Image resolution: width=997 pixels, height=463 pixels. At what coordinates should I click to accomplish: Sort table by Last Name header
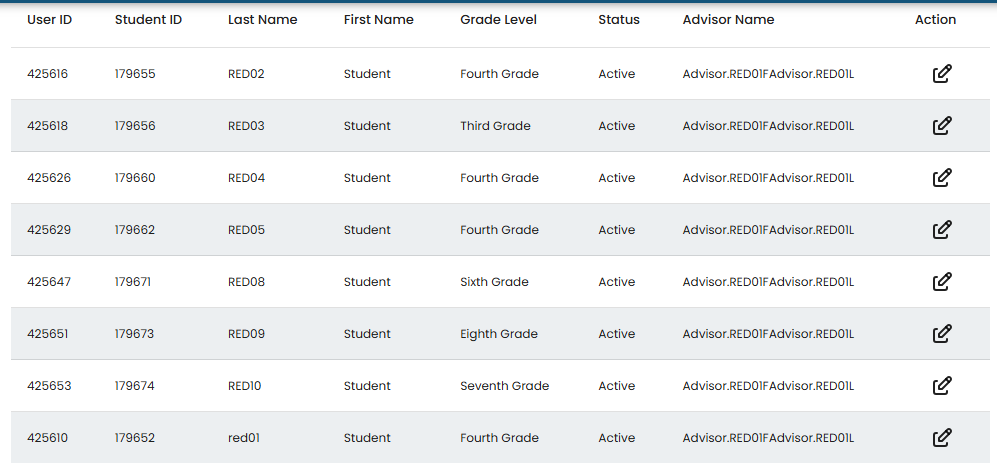click(x=262, y=20)
